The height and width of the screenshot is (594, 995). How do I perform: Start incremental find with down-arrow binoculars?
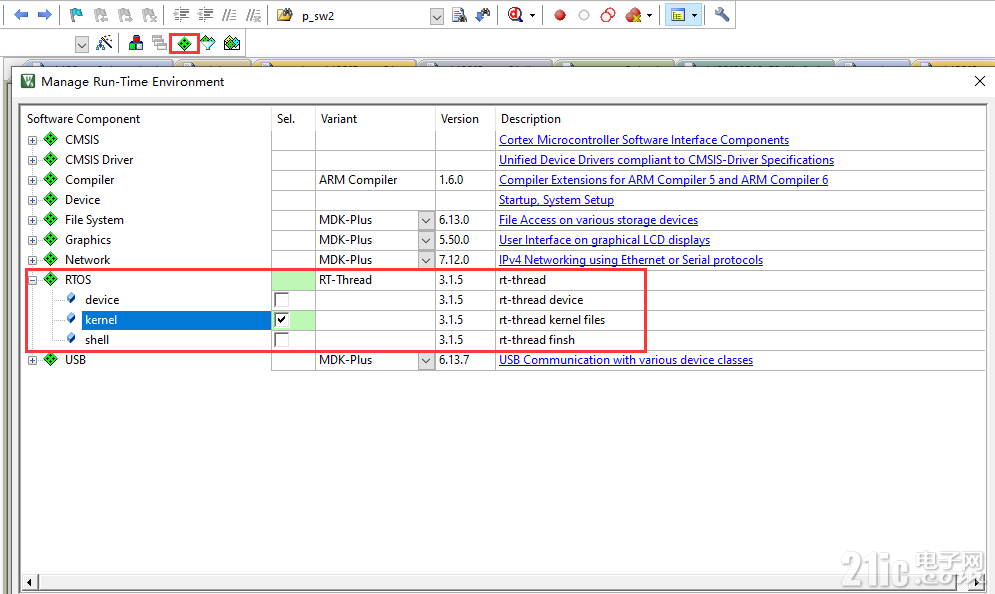(x=483, y=15)
